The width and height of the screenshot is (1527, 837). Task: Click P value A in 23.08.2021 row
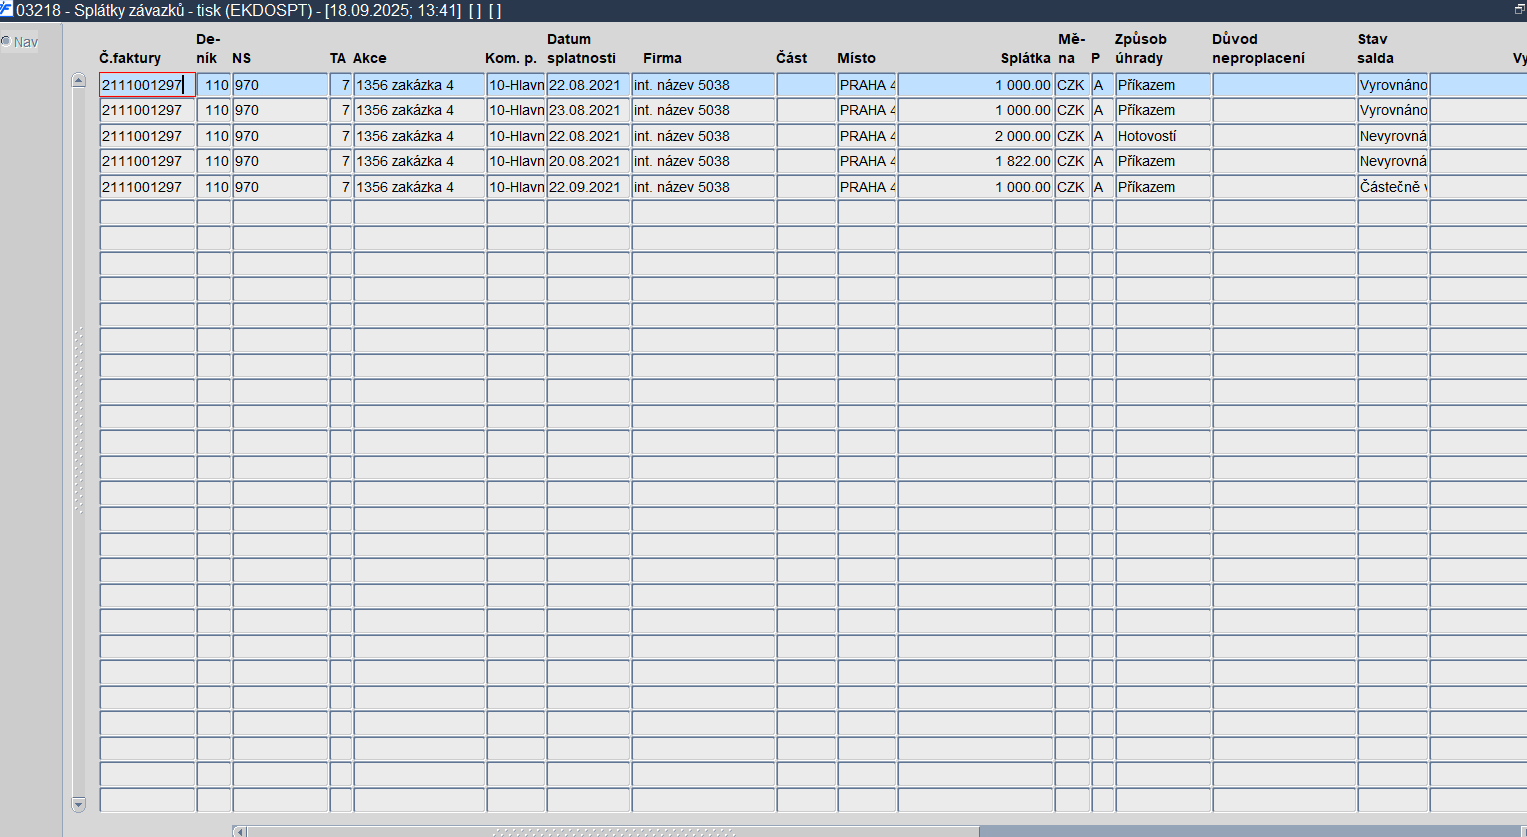click(1103, 110)
